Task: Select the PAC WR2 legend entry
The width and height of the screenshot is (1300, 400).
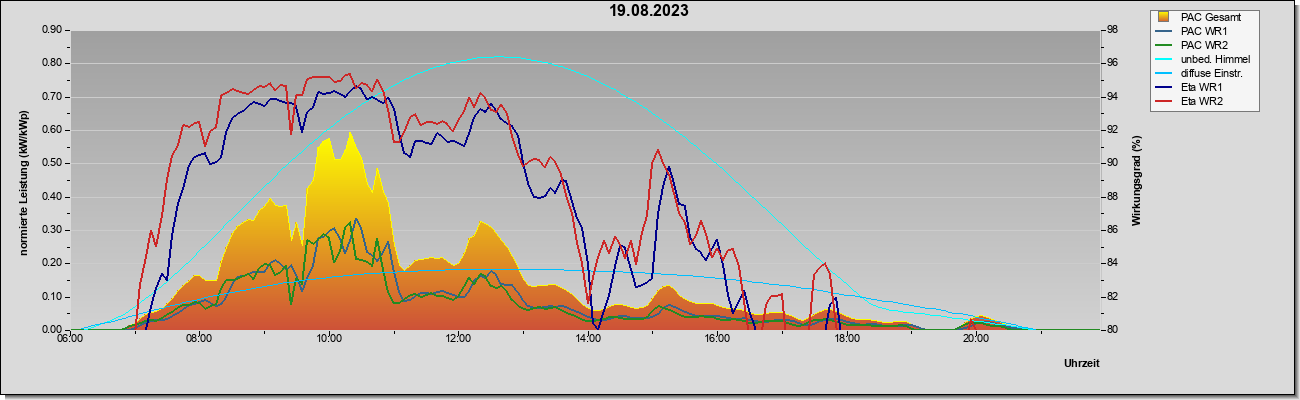Action: 1203,45
